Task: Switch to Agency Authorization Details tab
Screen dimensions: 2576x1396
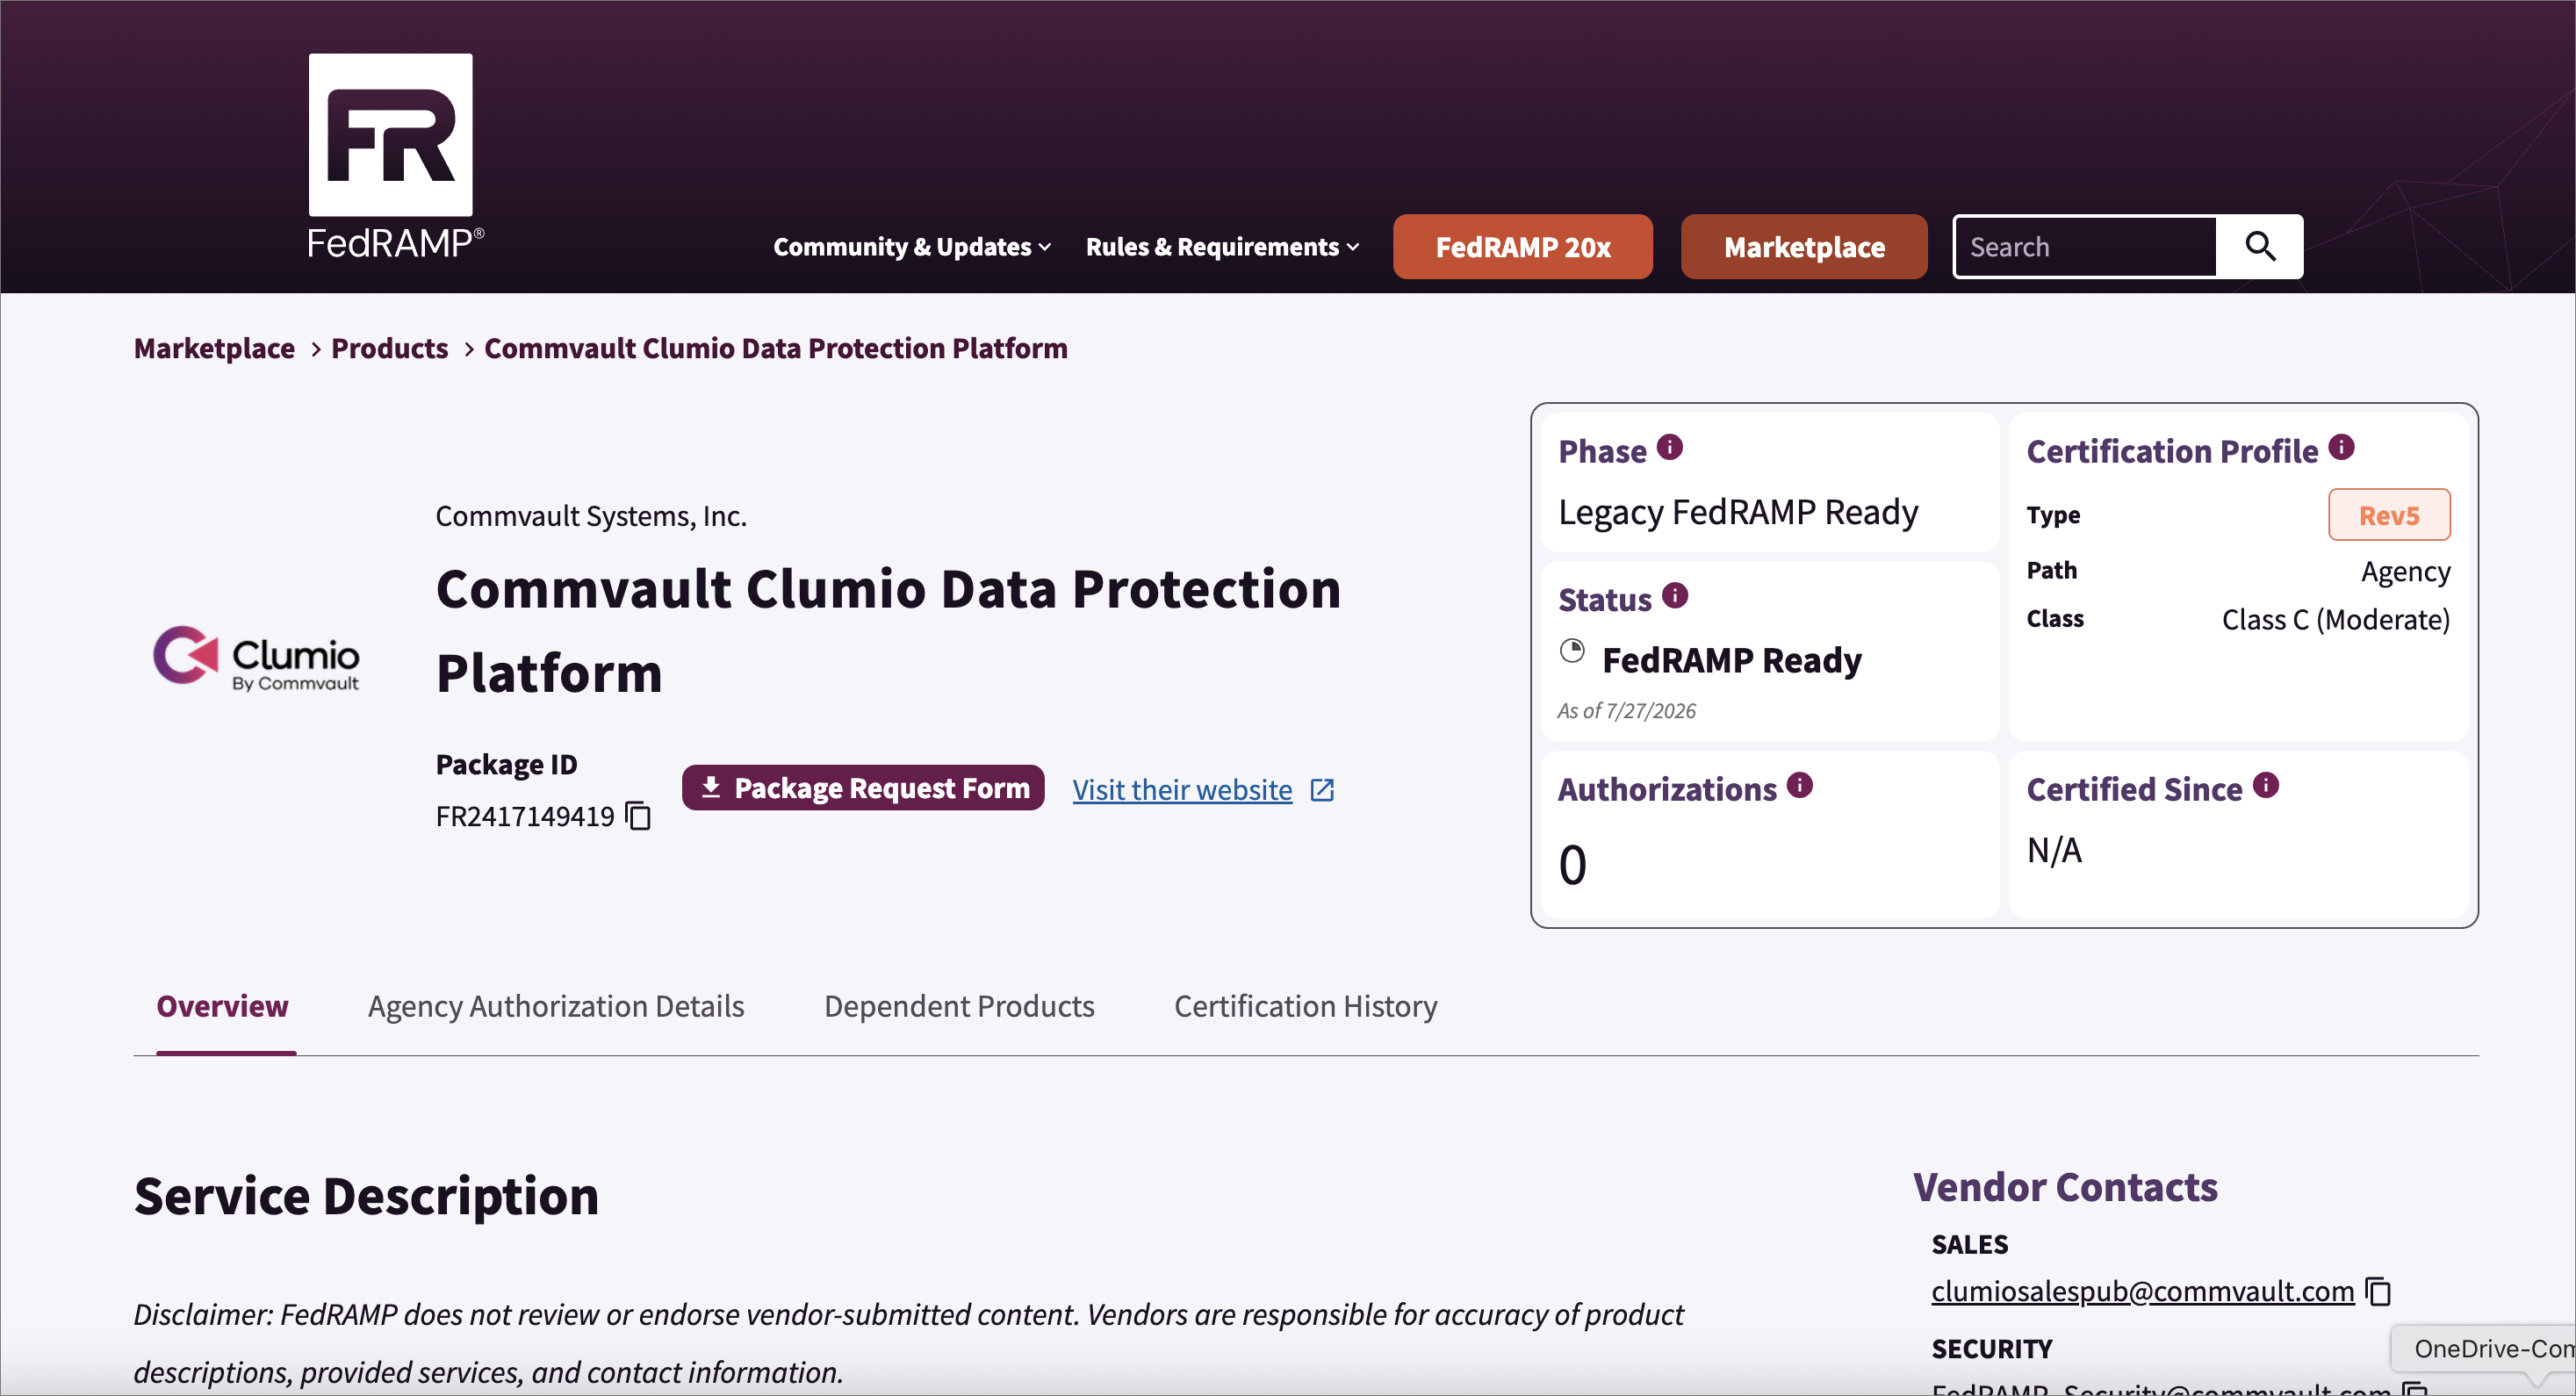Action: (556, 1006)
